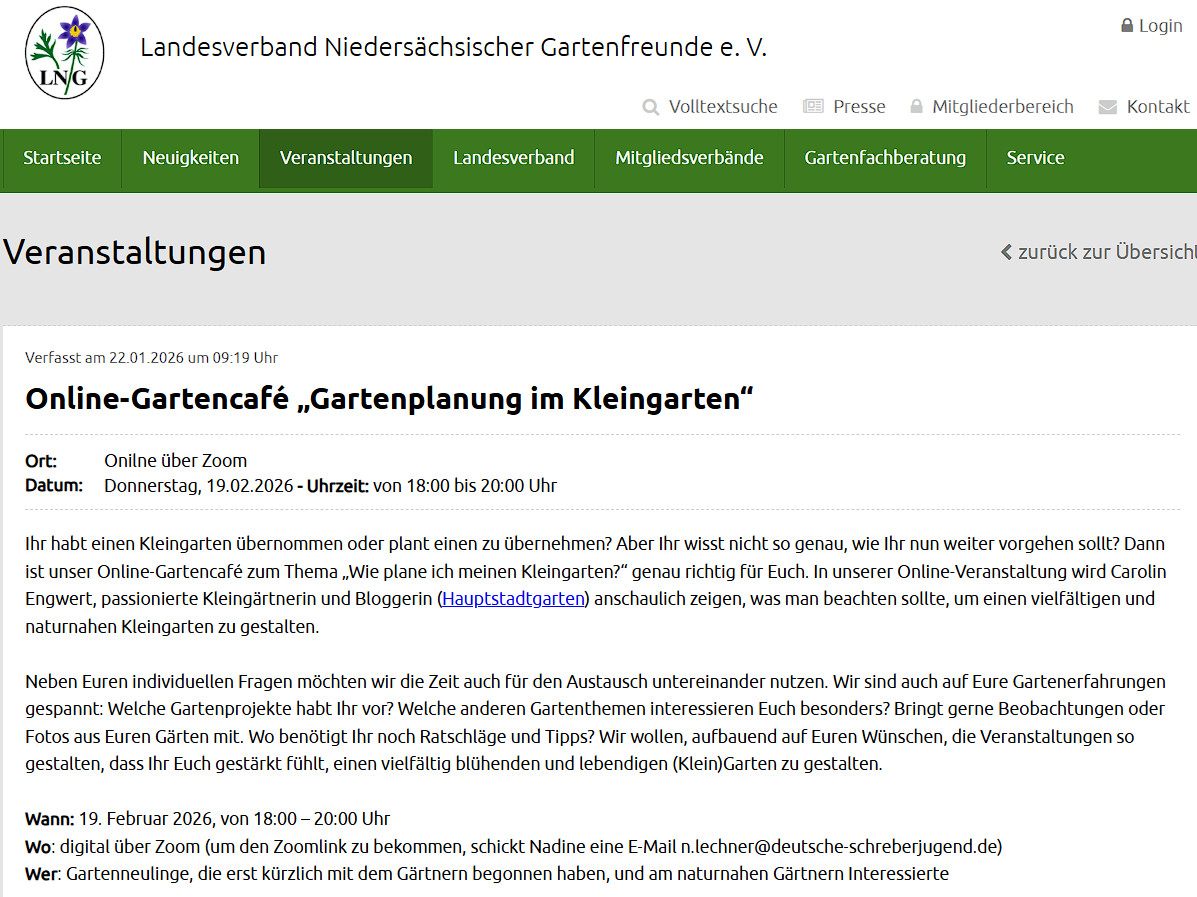
Task: Click the LNG flower logo
Action: tap(63, 52)
